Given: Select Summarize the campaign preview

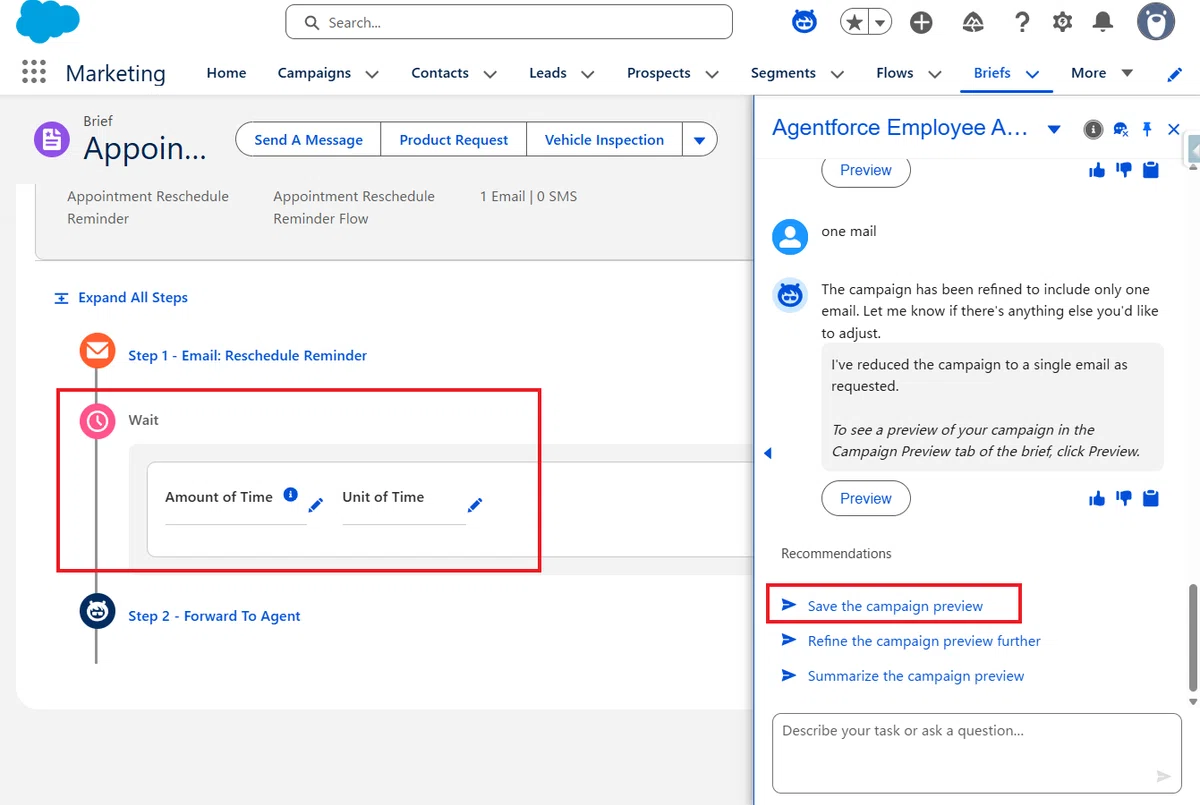Looking at the screenshot, I should coord(916,676).
